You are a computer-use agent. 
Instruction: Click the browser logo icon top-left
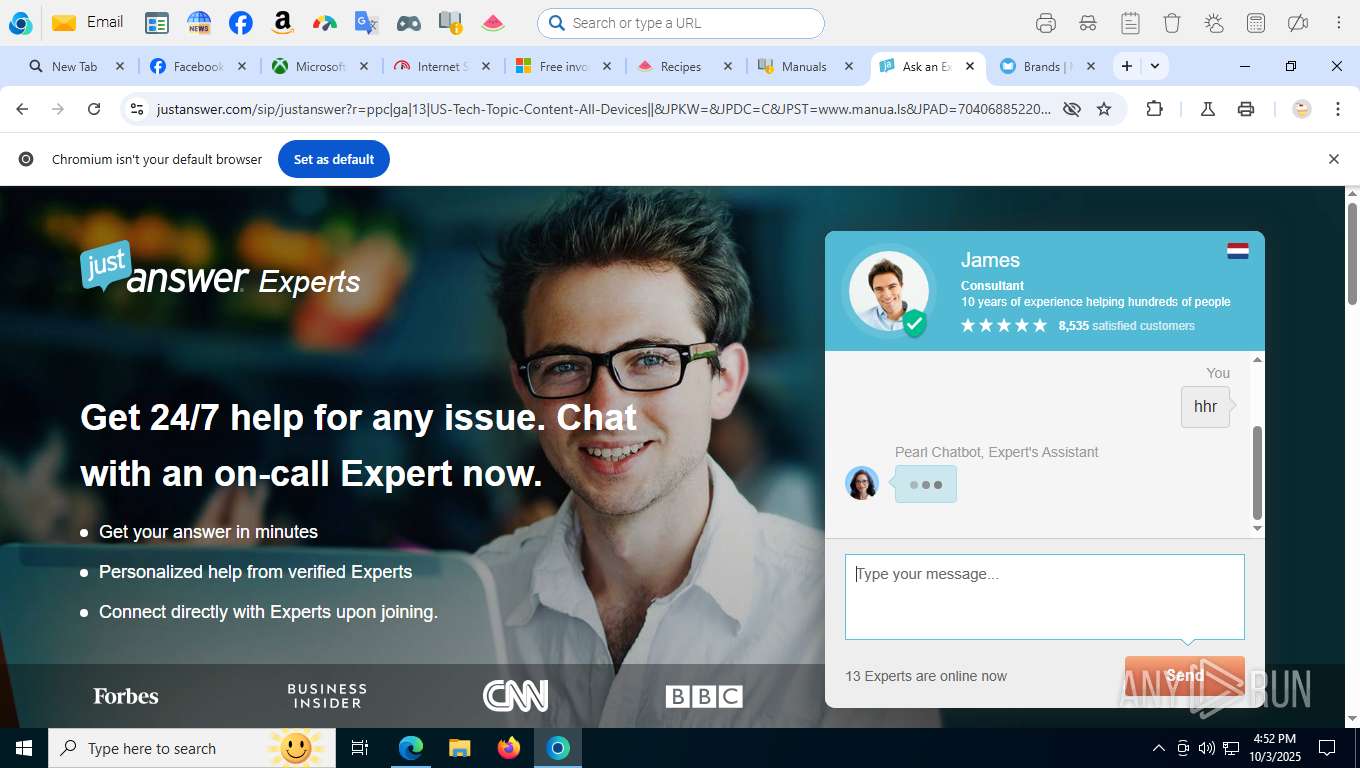(20, 23)
